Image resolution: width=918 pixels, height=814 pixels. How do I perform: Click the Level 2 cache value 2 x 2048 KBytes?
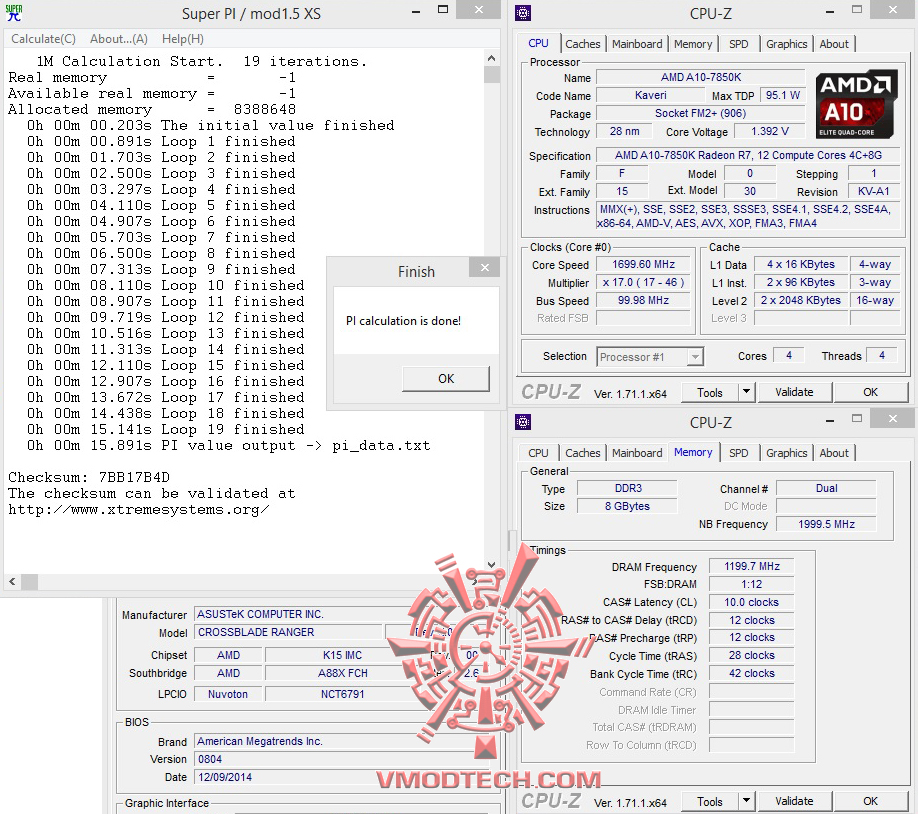click(800, 300)
